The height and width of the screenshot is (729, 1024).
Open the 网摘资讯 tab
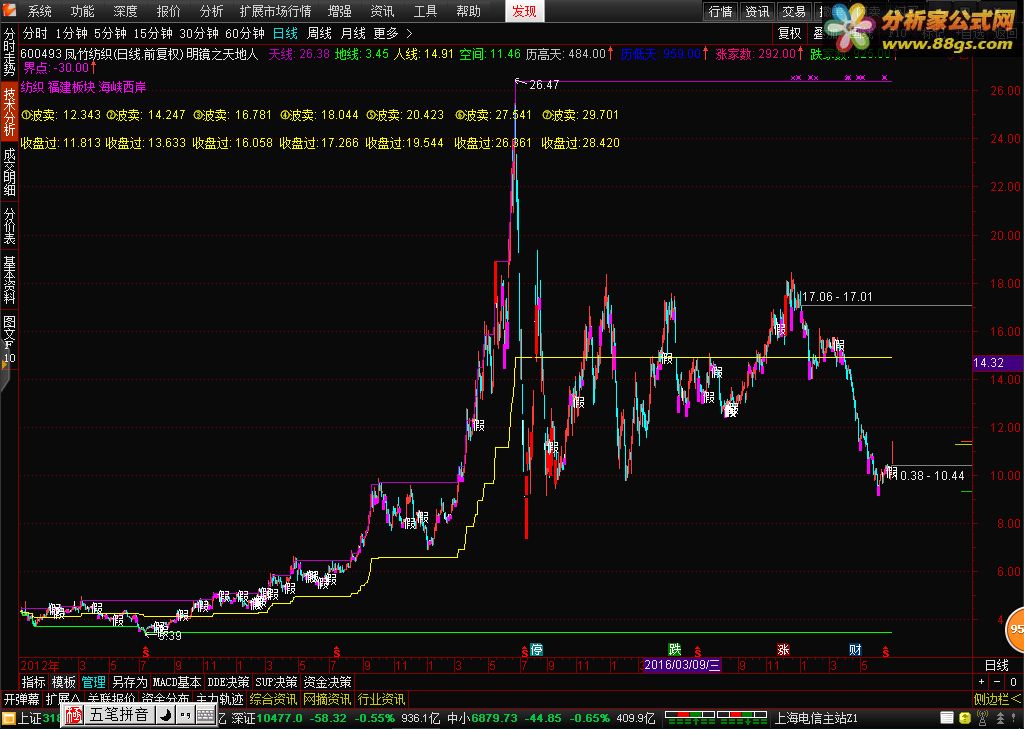(327, 699)
